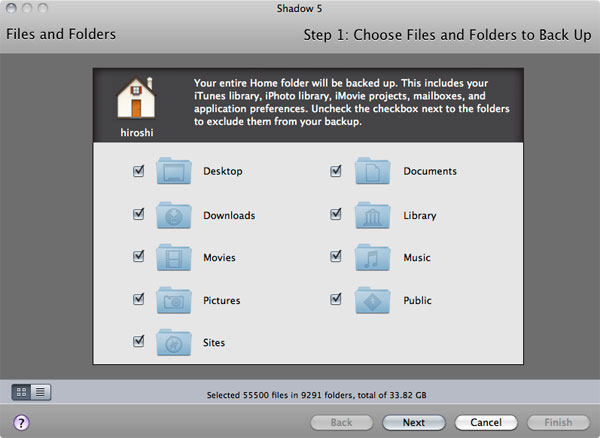Screen dimensions: 600x438
Task: Click the Sites folder label
Action: click(214, 342)
